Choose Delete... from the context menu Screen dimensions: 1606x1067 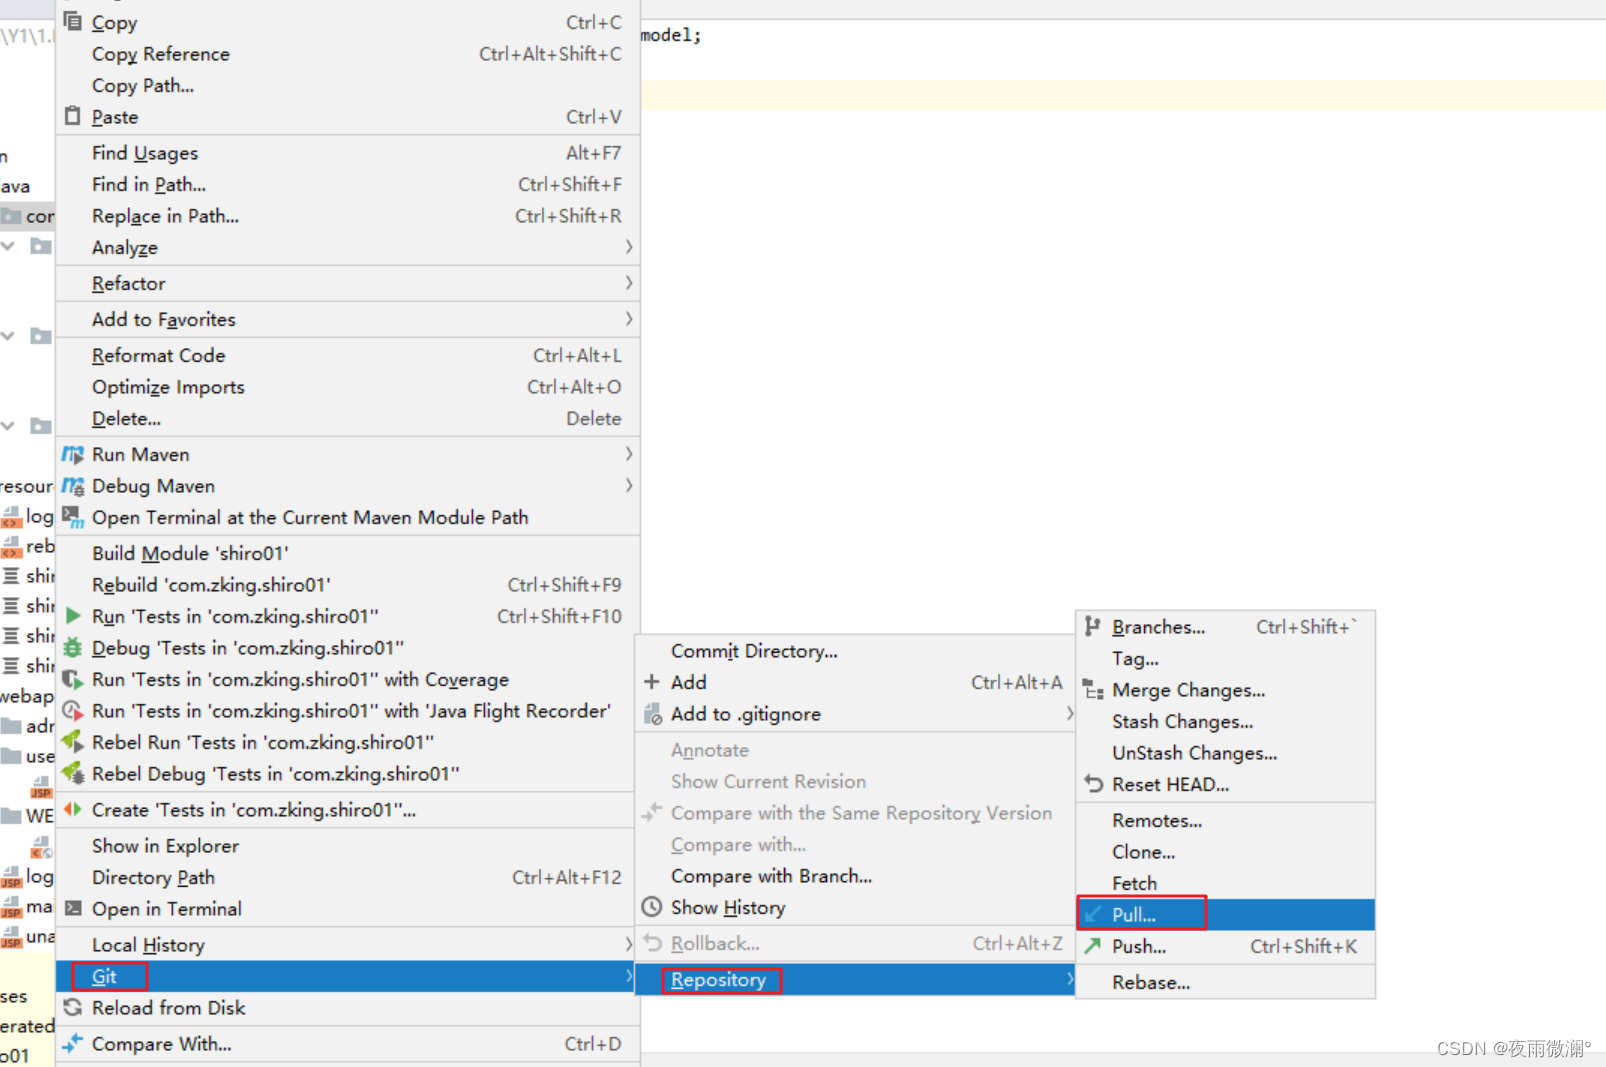coord(347,419)
